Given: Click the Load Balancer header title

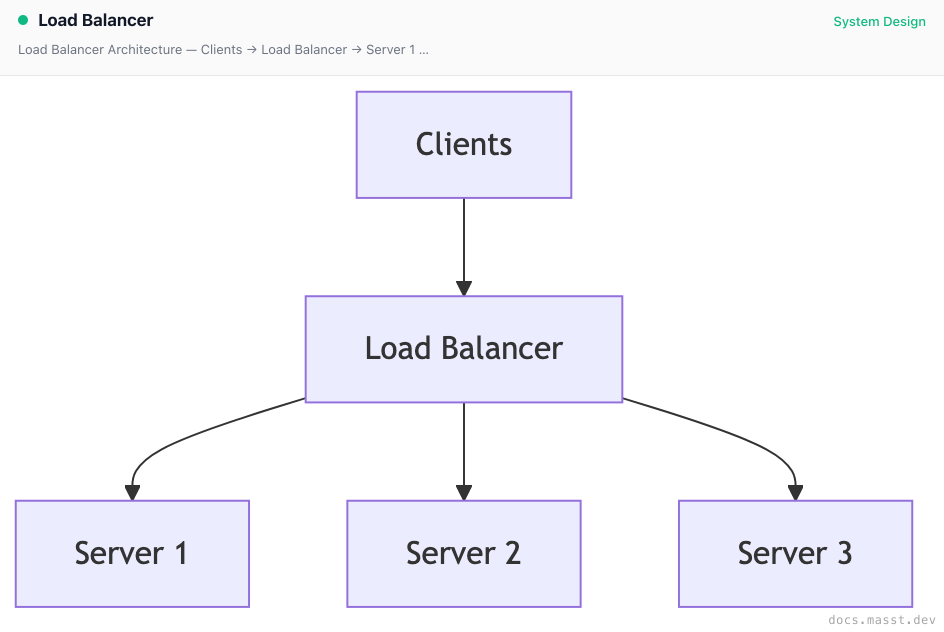Looking at the screenshot, I should pos(96,20).
